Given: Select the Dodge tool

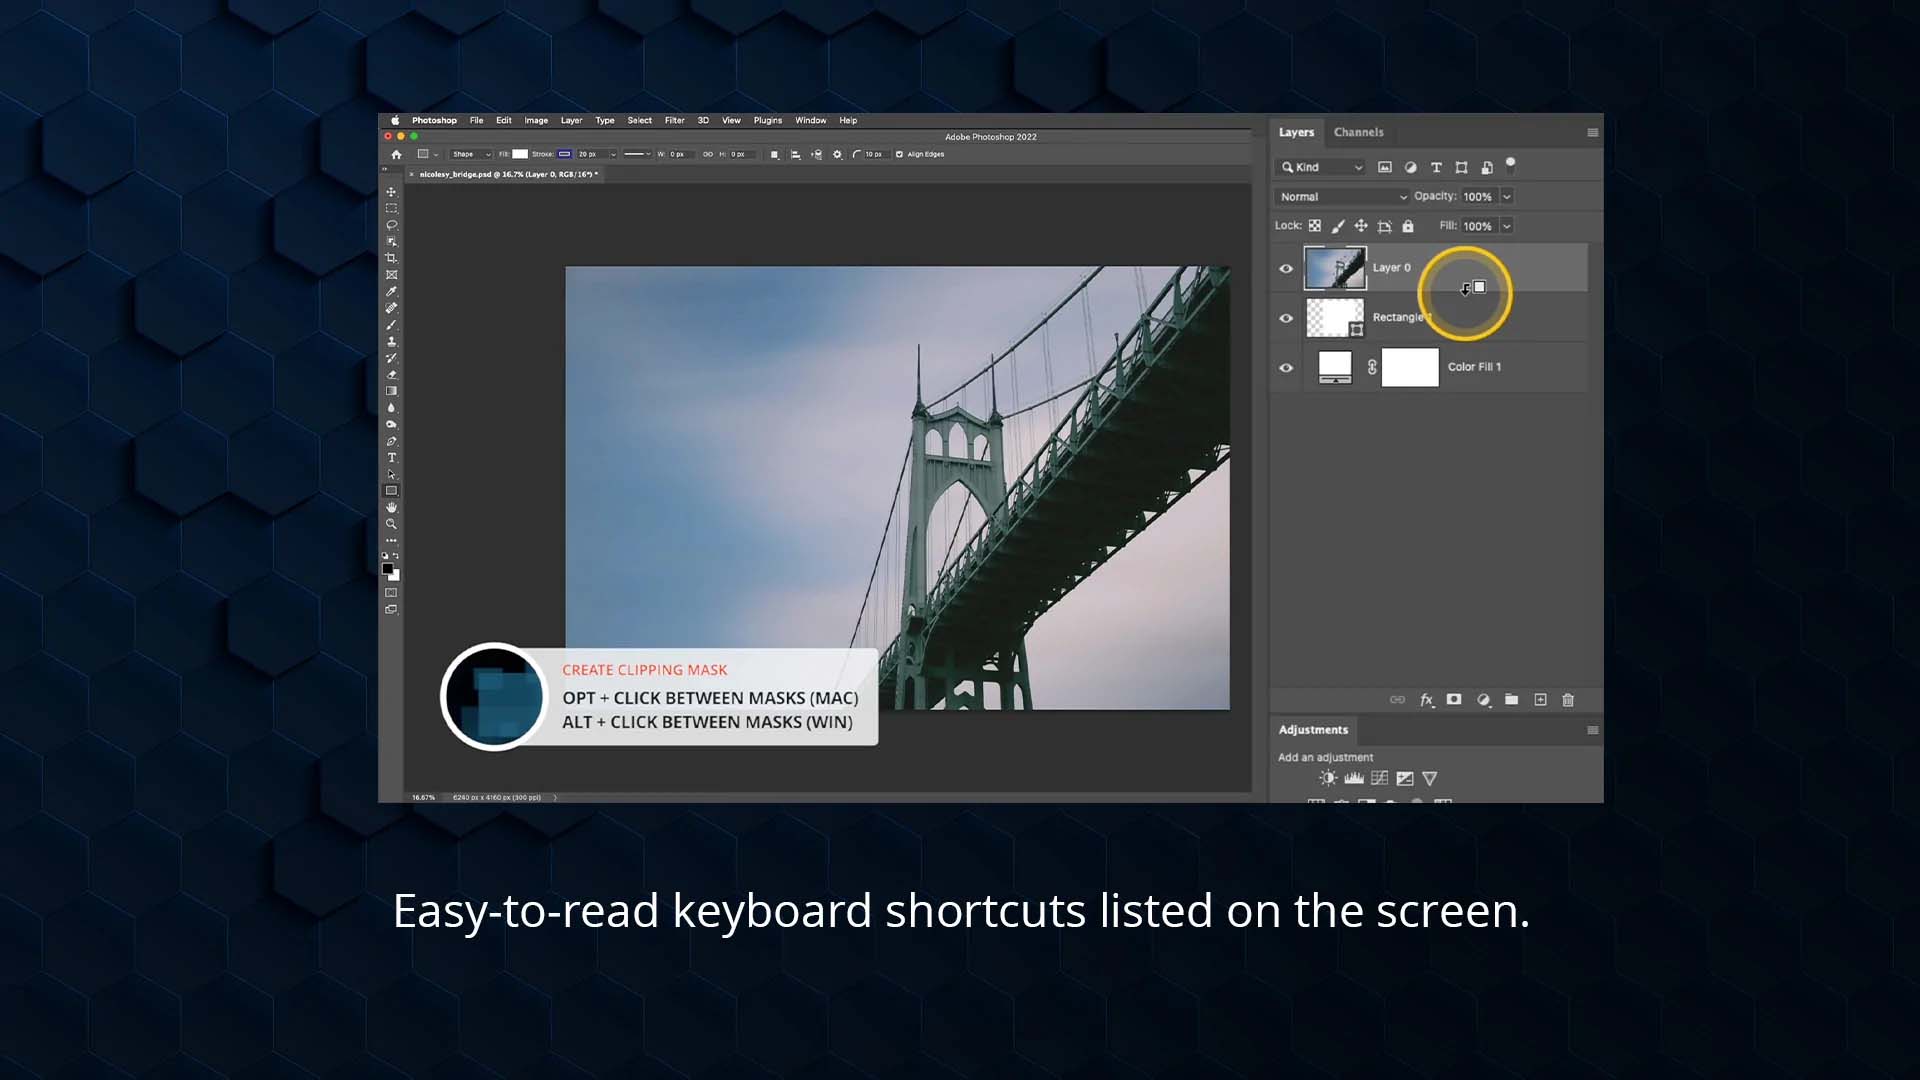Looking at the screenshot, I should pyautogui.click(x=391, y=424).
